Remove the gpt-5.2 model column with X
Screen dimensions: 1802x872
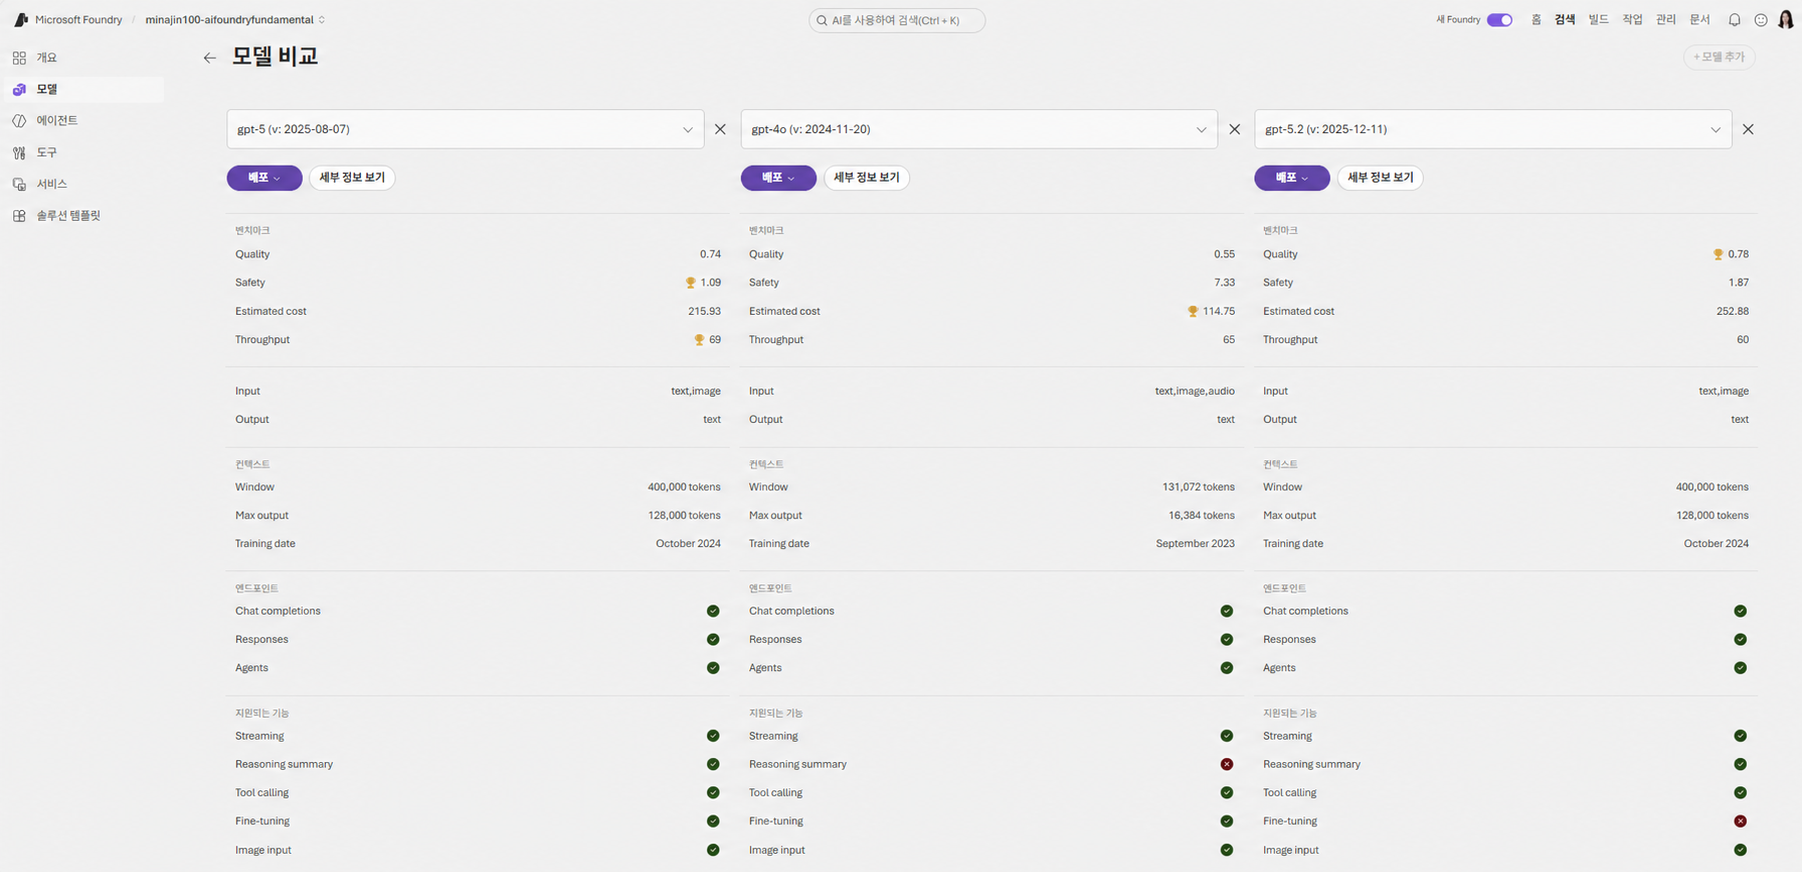[1748, 129]
